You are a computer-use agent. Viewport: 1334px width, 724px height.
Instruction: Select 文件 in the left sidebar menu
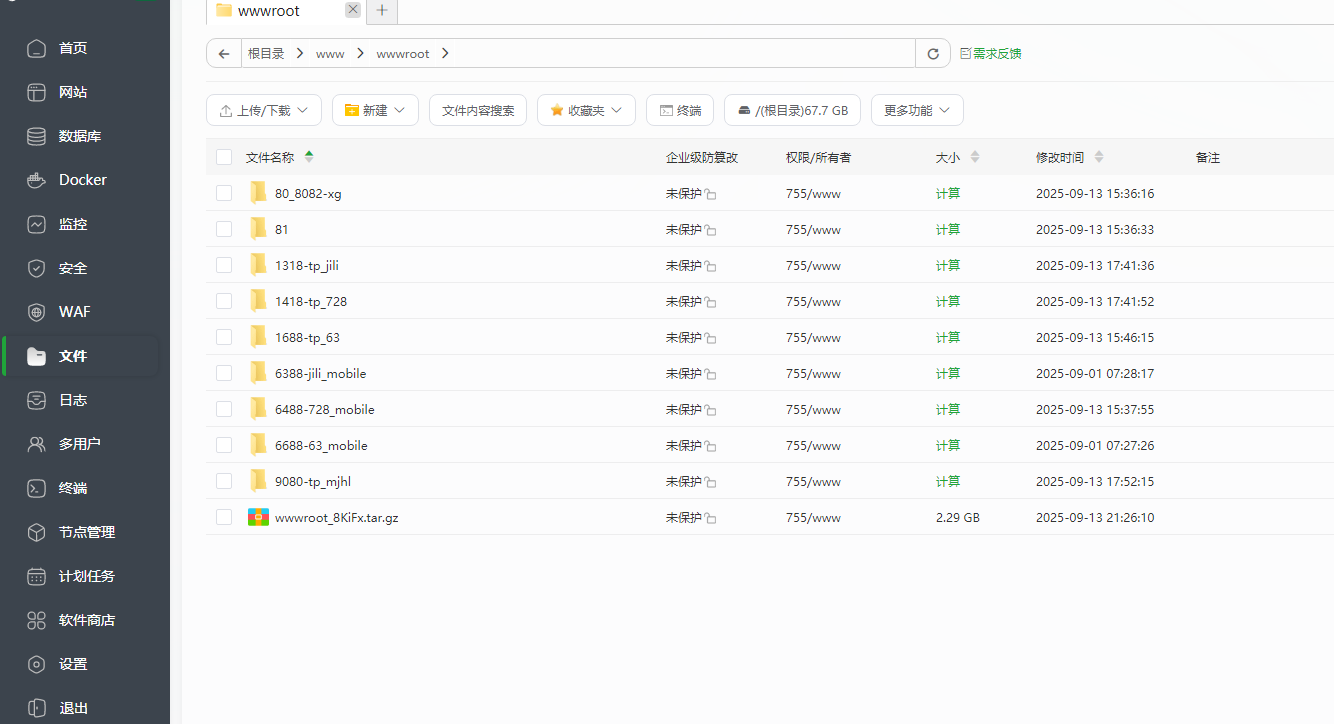(80, 356)
